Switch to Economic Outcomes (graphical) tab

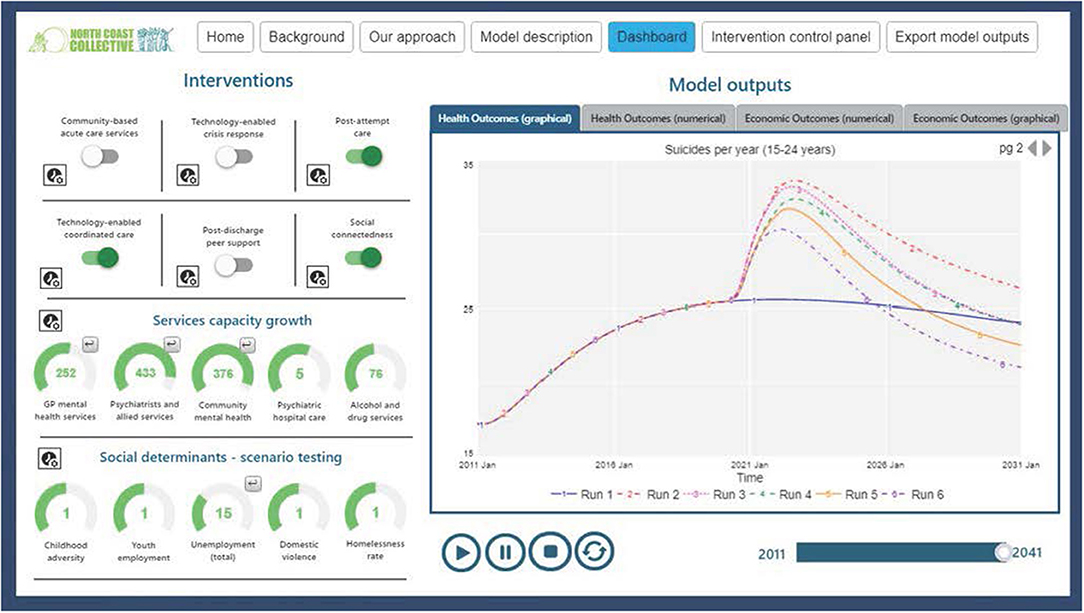[986, 118]
